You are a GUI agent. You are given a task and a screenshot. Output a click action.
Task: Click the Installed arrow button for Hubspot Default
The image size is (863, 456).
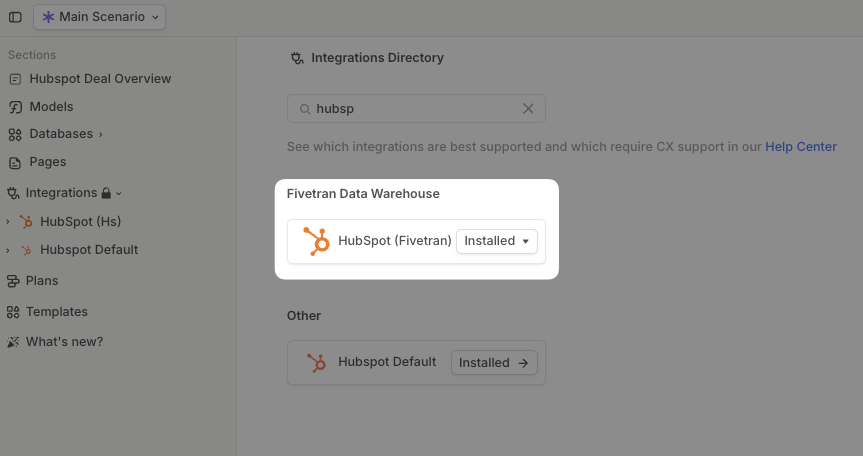494,362
